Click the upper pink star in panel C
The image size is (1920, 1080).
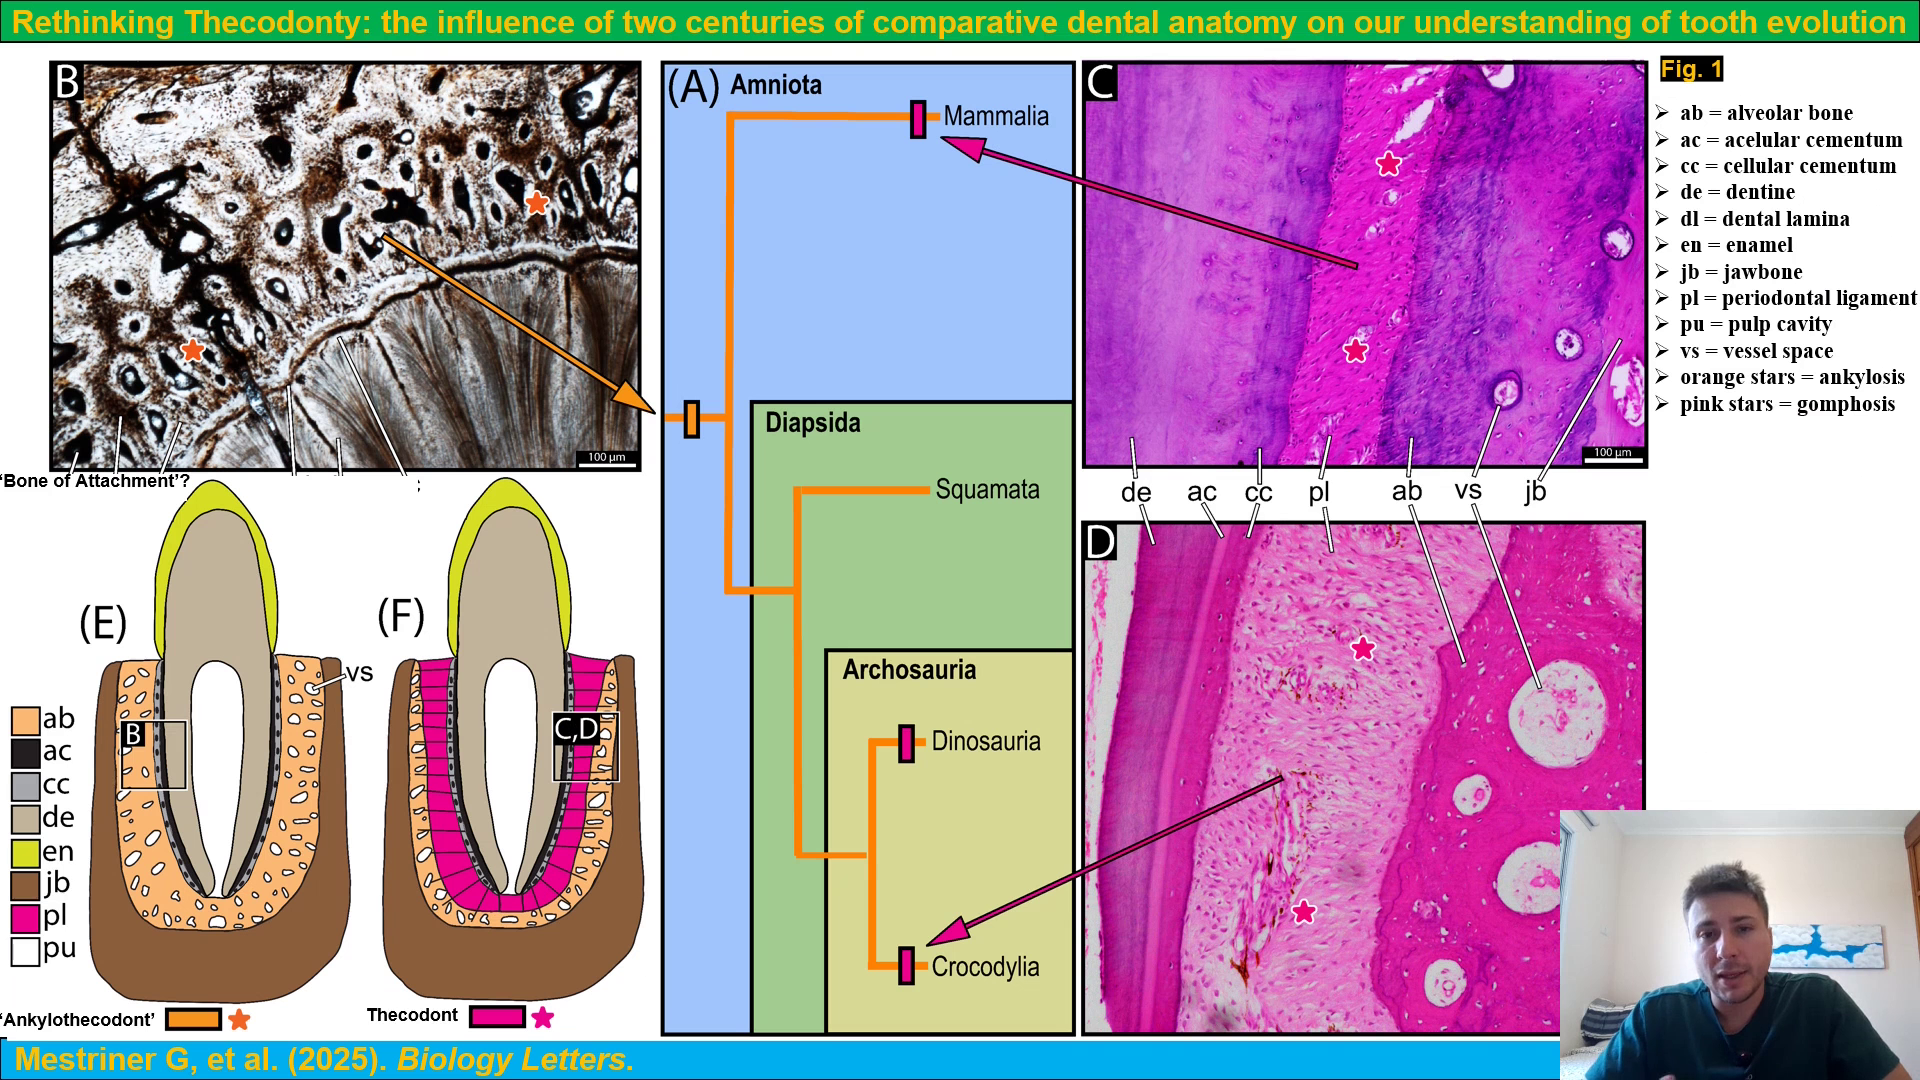(1388, 164)
